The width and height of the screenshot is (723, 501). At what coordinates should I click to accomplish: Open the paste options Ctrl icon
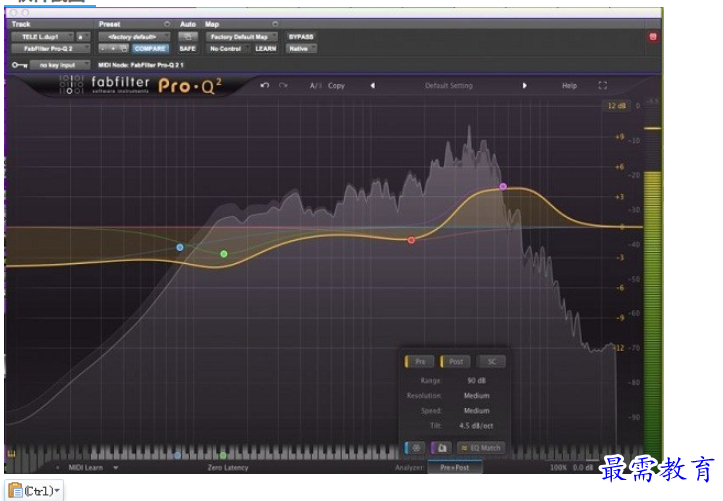click(x=34, y=490)
